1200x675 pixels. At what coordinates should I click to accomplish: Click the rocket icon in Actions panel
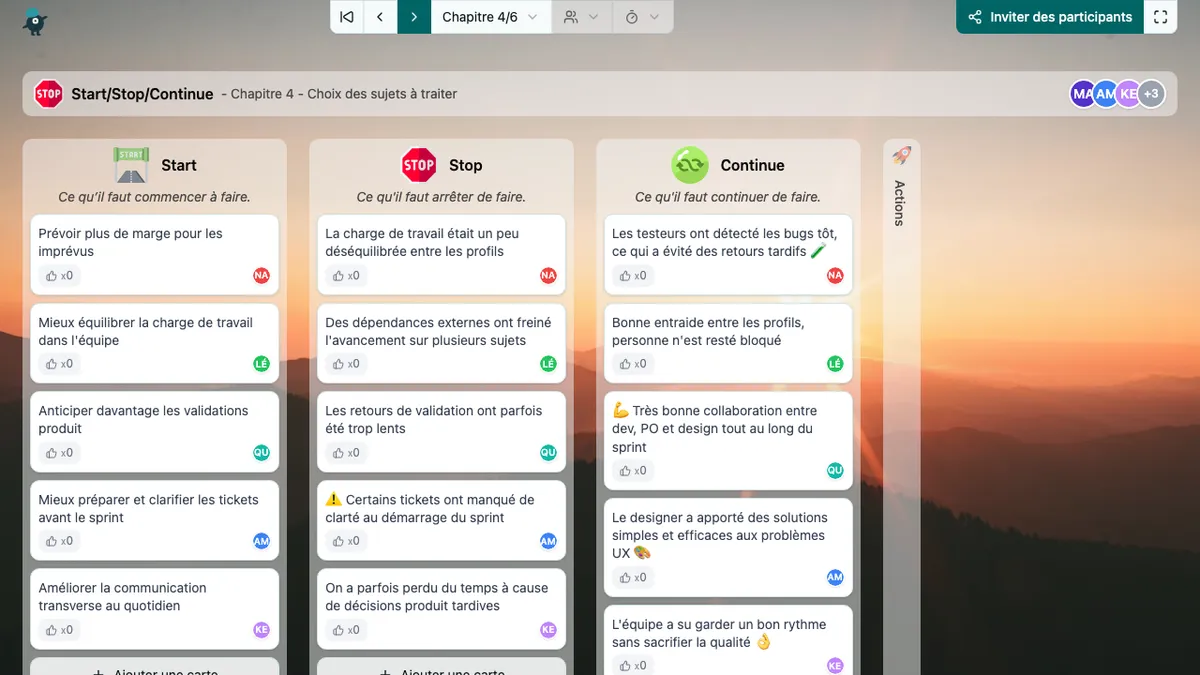coord(901,156)
